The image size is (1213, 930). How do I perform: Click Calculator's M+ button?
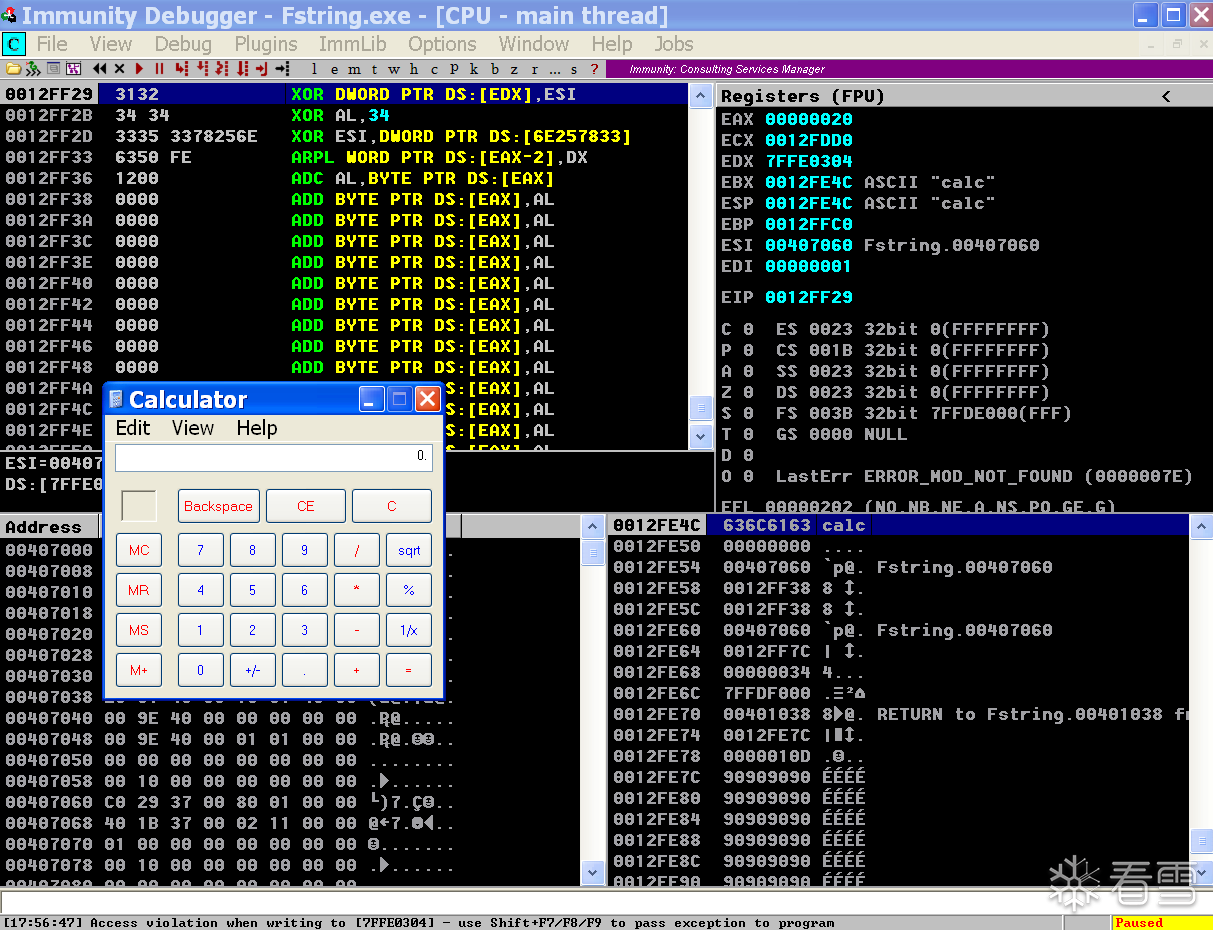coord(139,670)
